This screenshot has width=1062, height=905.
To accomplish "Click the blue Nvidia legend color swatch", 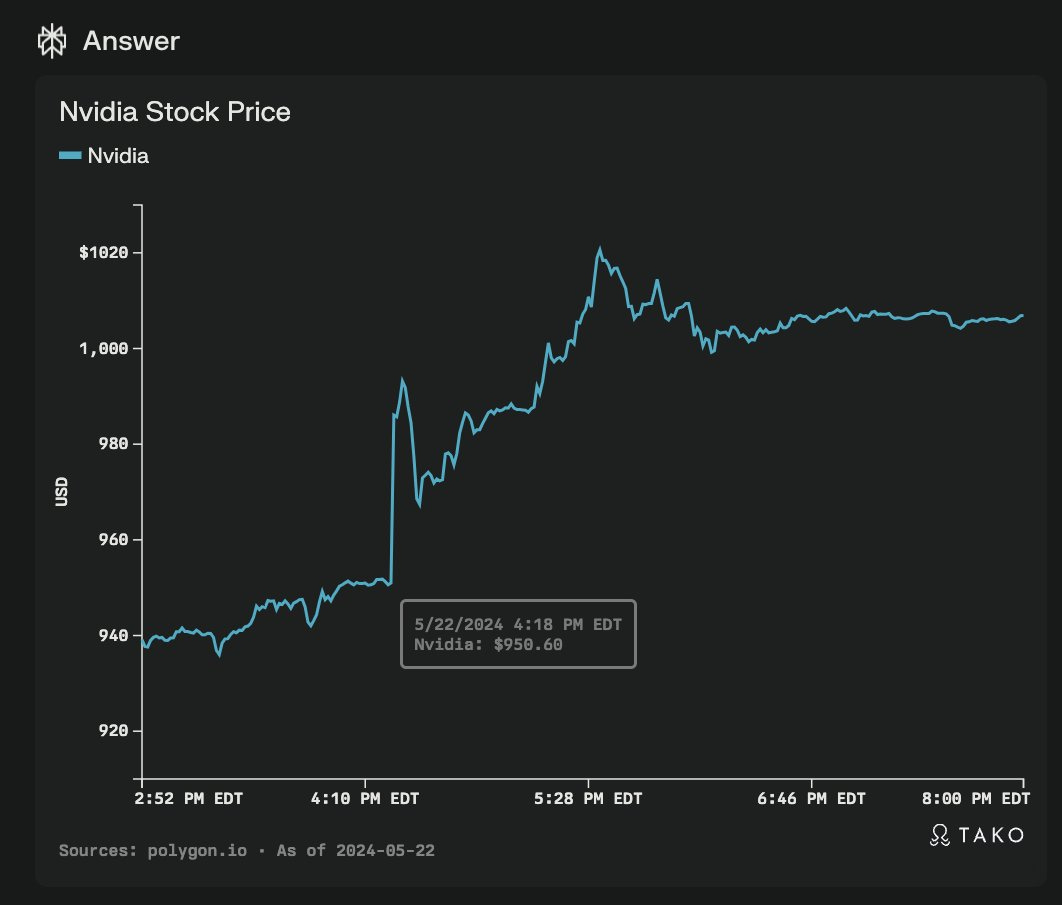I will 70,156.
